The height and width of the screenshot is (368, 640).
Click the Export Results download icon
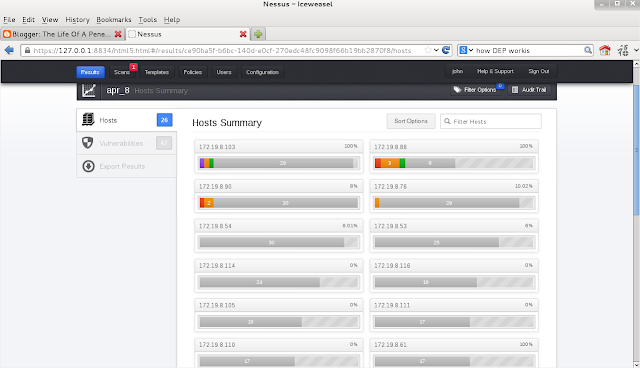click(x=88, y=166)
